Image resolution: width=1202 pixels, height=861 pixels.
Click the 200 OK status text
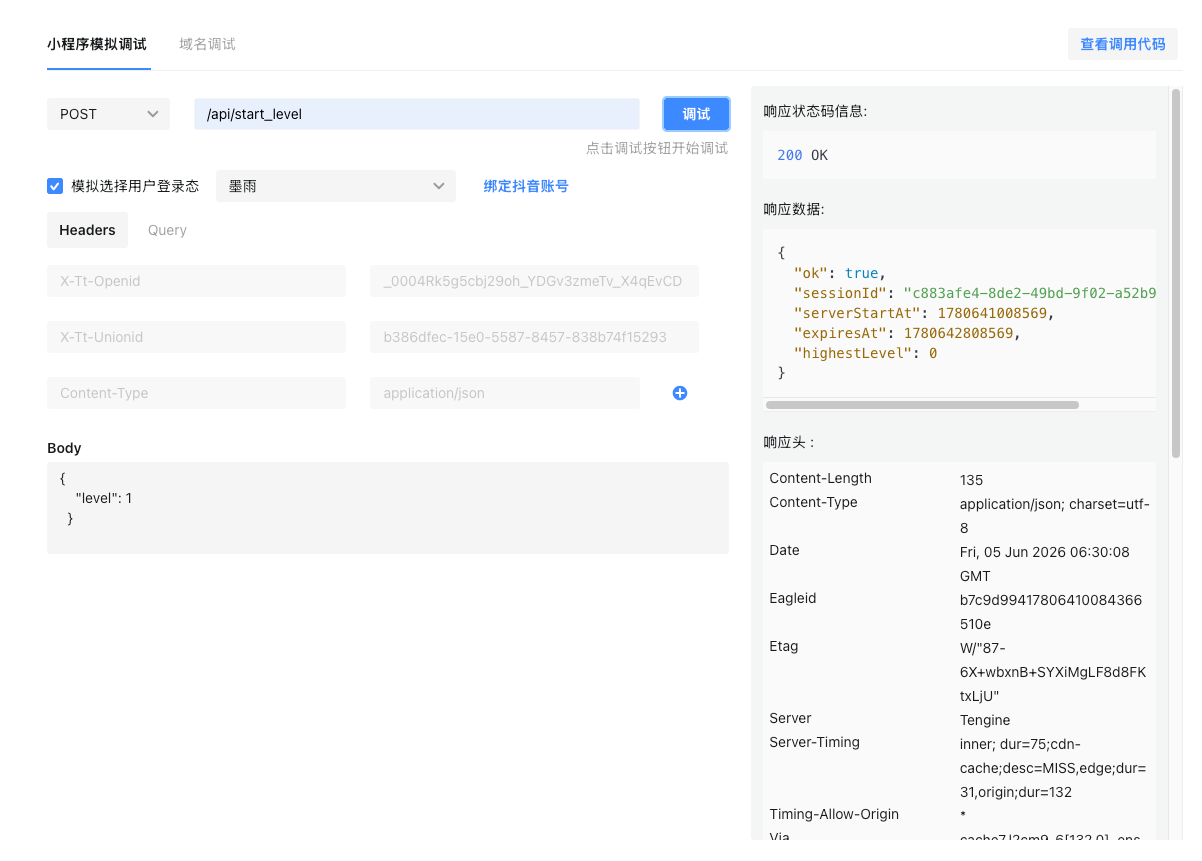point(802,155)
